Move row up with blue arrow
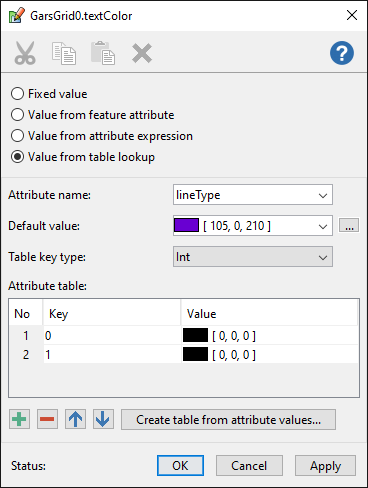This screenshot has width=368, height=488. coord(75,419)
